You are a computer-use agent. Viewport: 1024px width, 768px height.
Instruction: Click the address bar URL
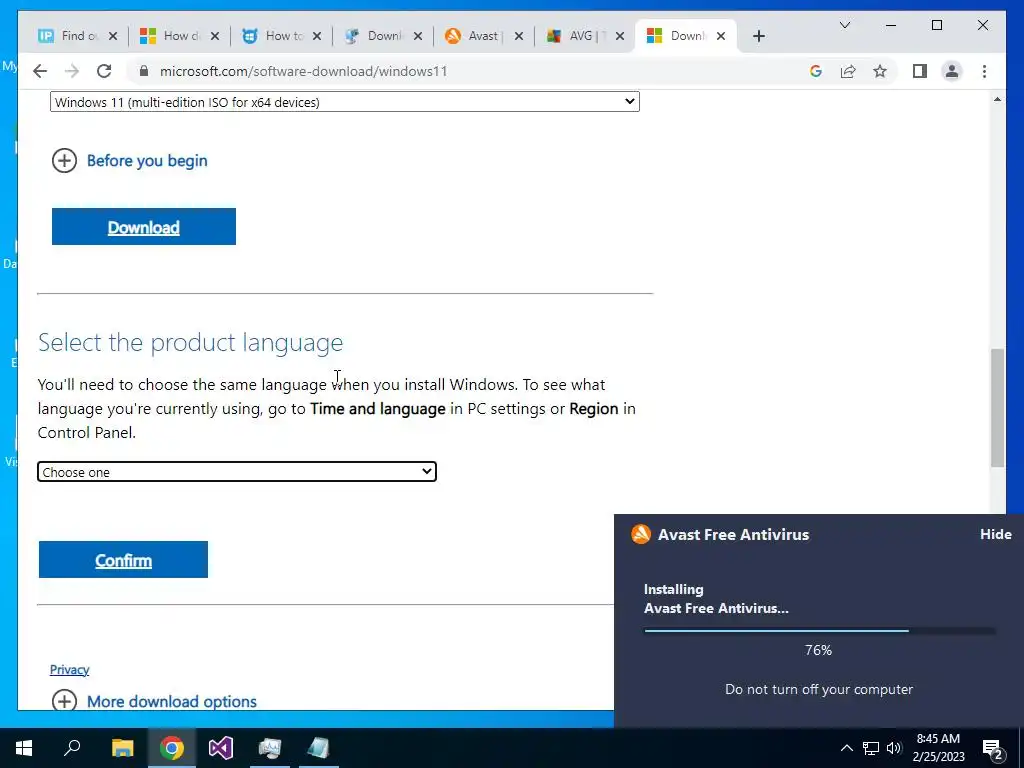303,71
